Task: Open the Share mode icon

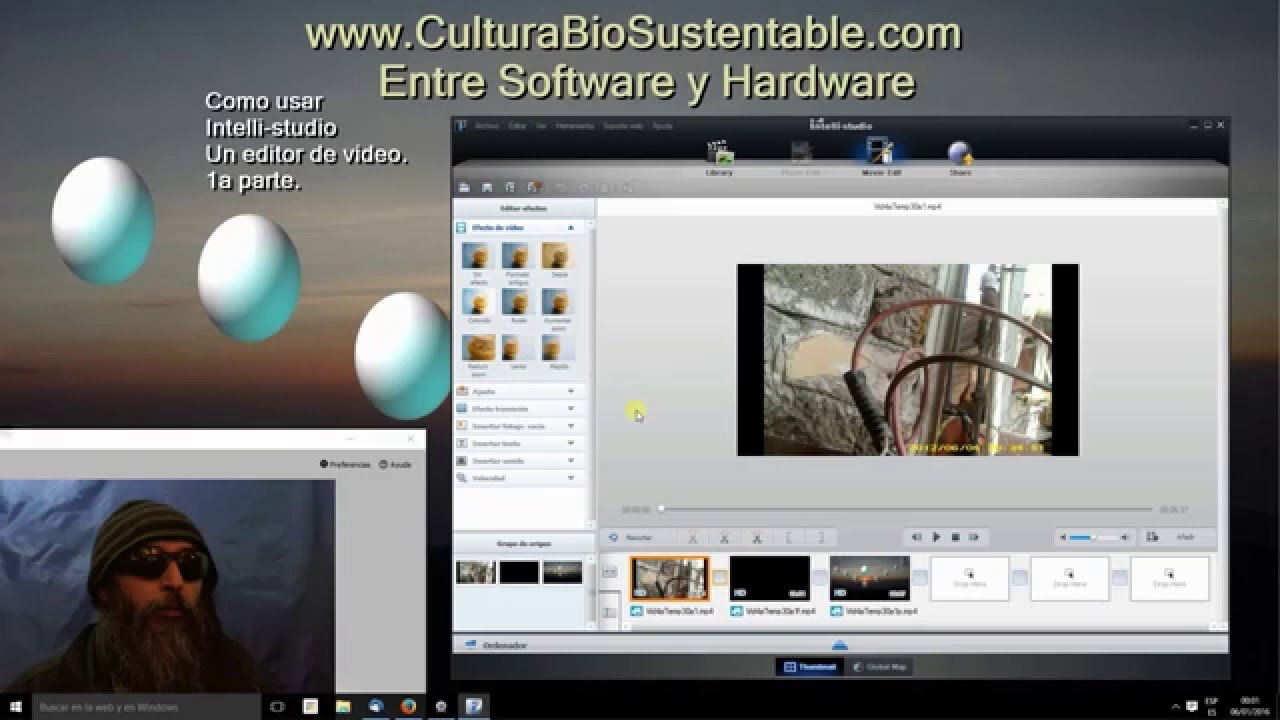Action: point(960,156)
